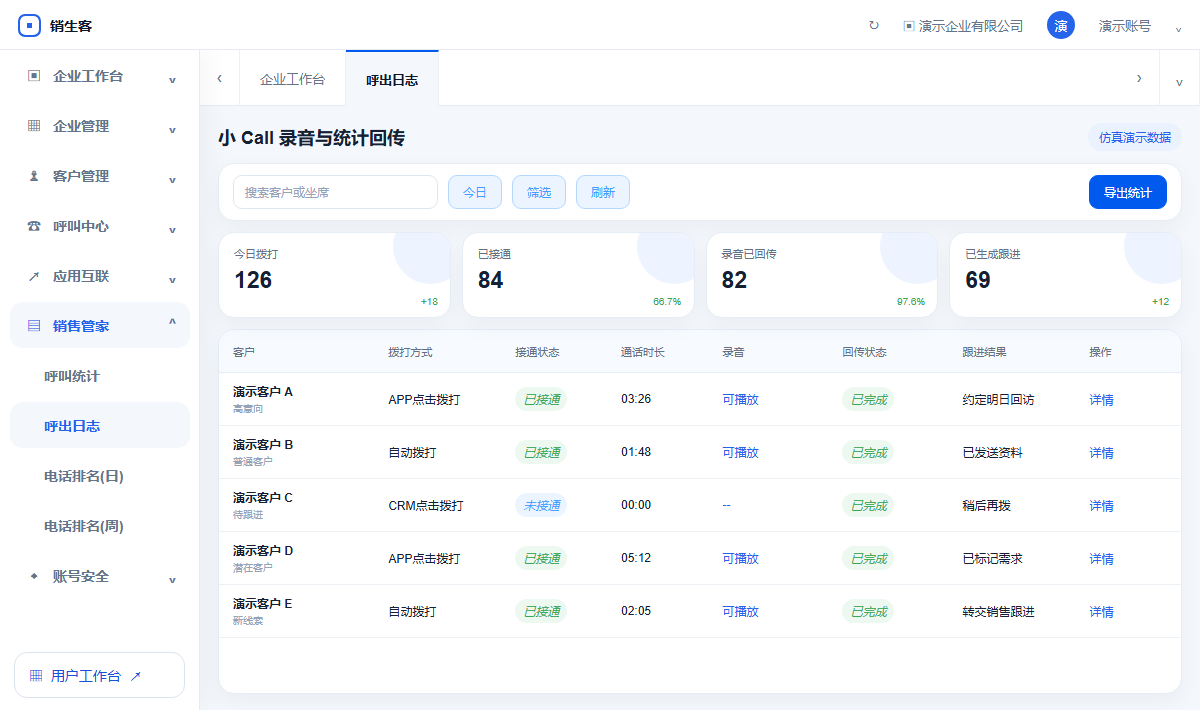Open the 用户工作台 link button
1200x710 pixels.
[99, 675]
